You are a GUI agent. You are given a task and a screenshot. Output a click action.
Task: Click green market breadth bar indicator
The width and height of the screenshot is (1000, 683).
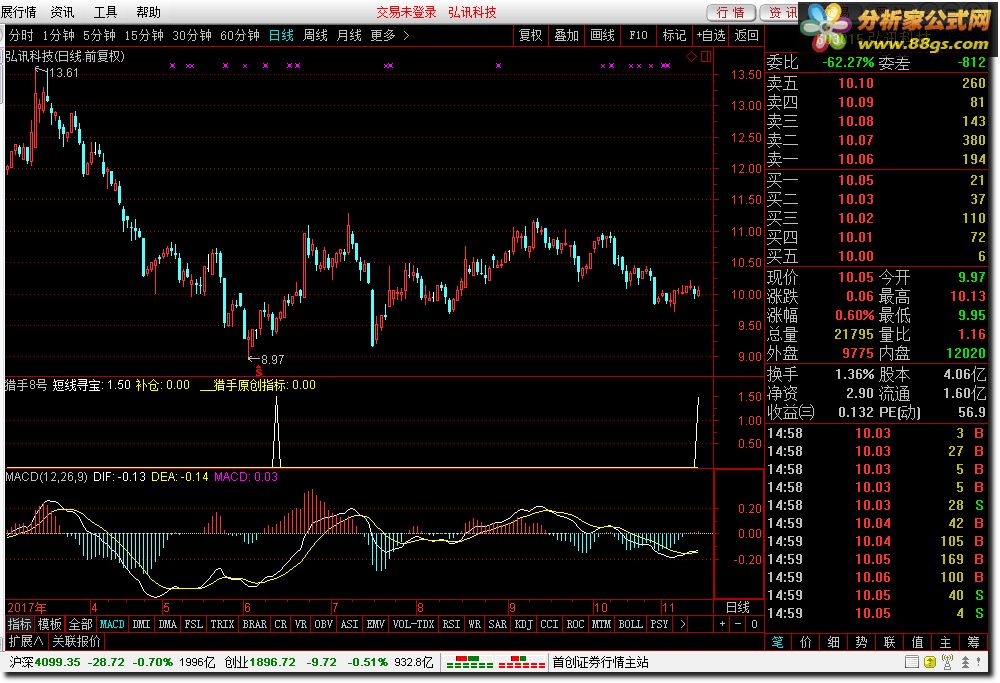tap(470, 663)
